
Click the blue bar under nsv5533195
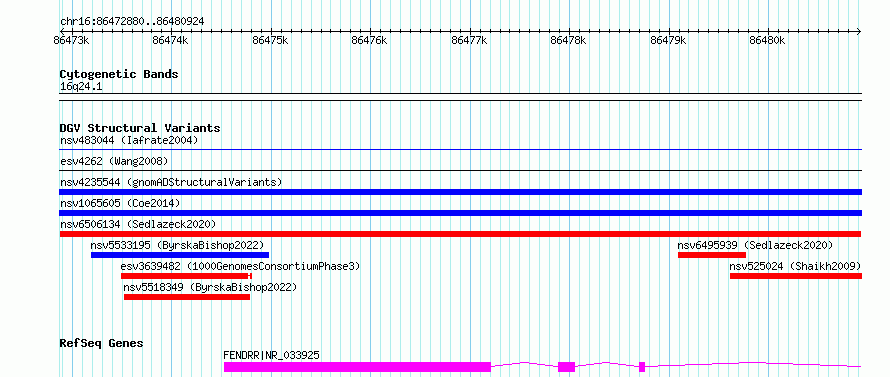pos(180,255)
